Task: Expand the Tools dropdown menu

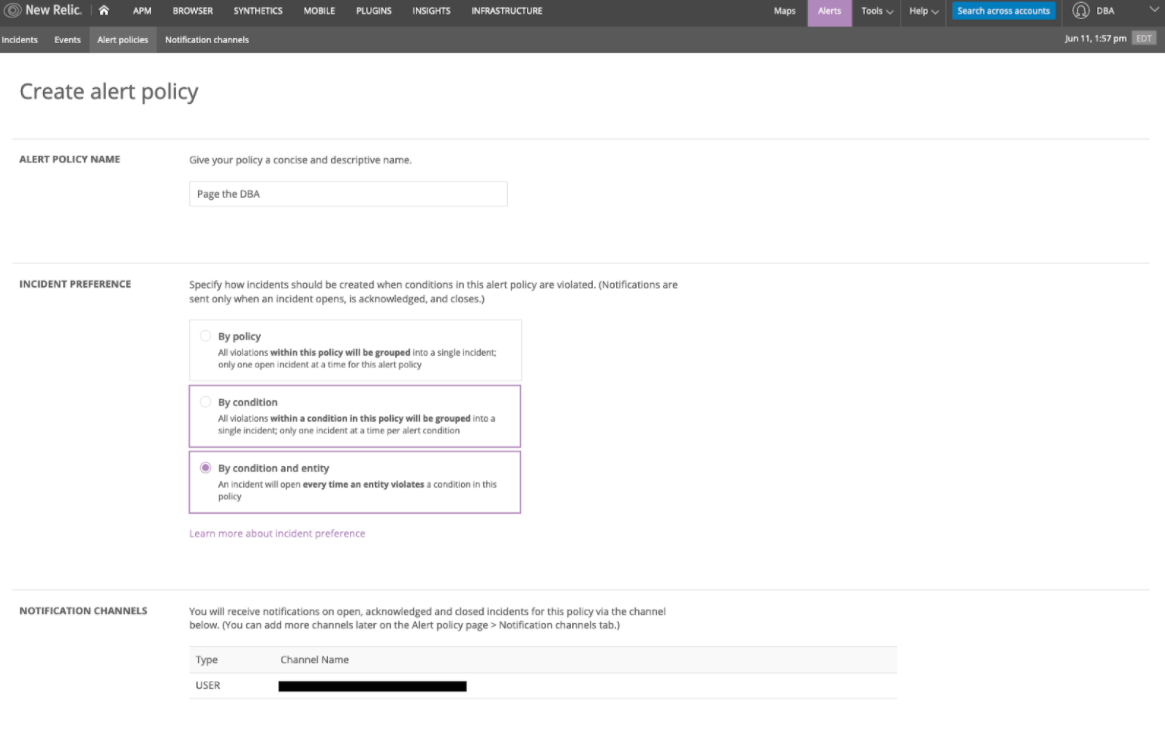Action: click(877, 11)
